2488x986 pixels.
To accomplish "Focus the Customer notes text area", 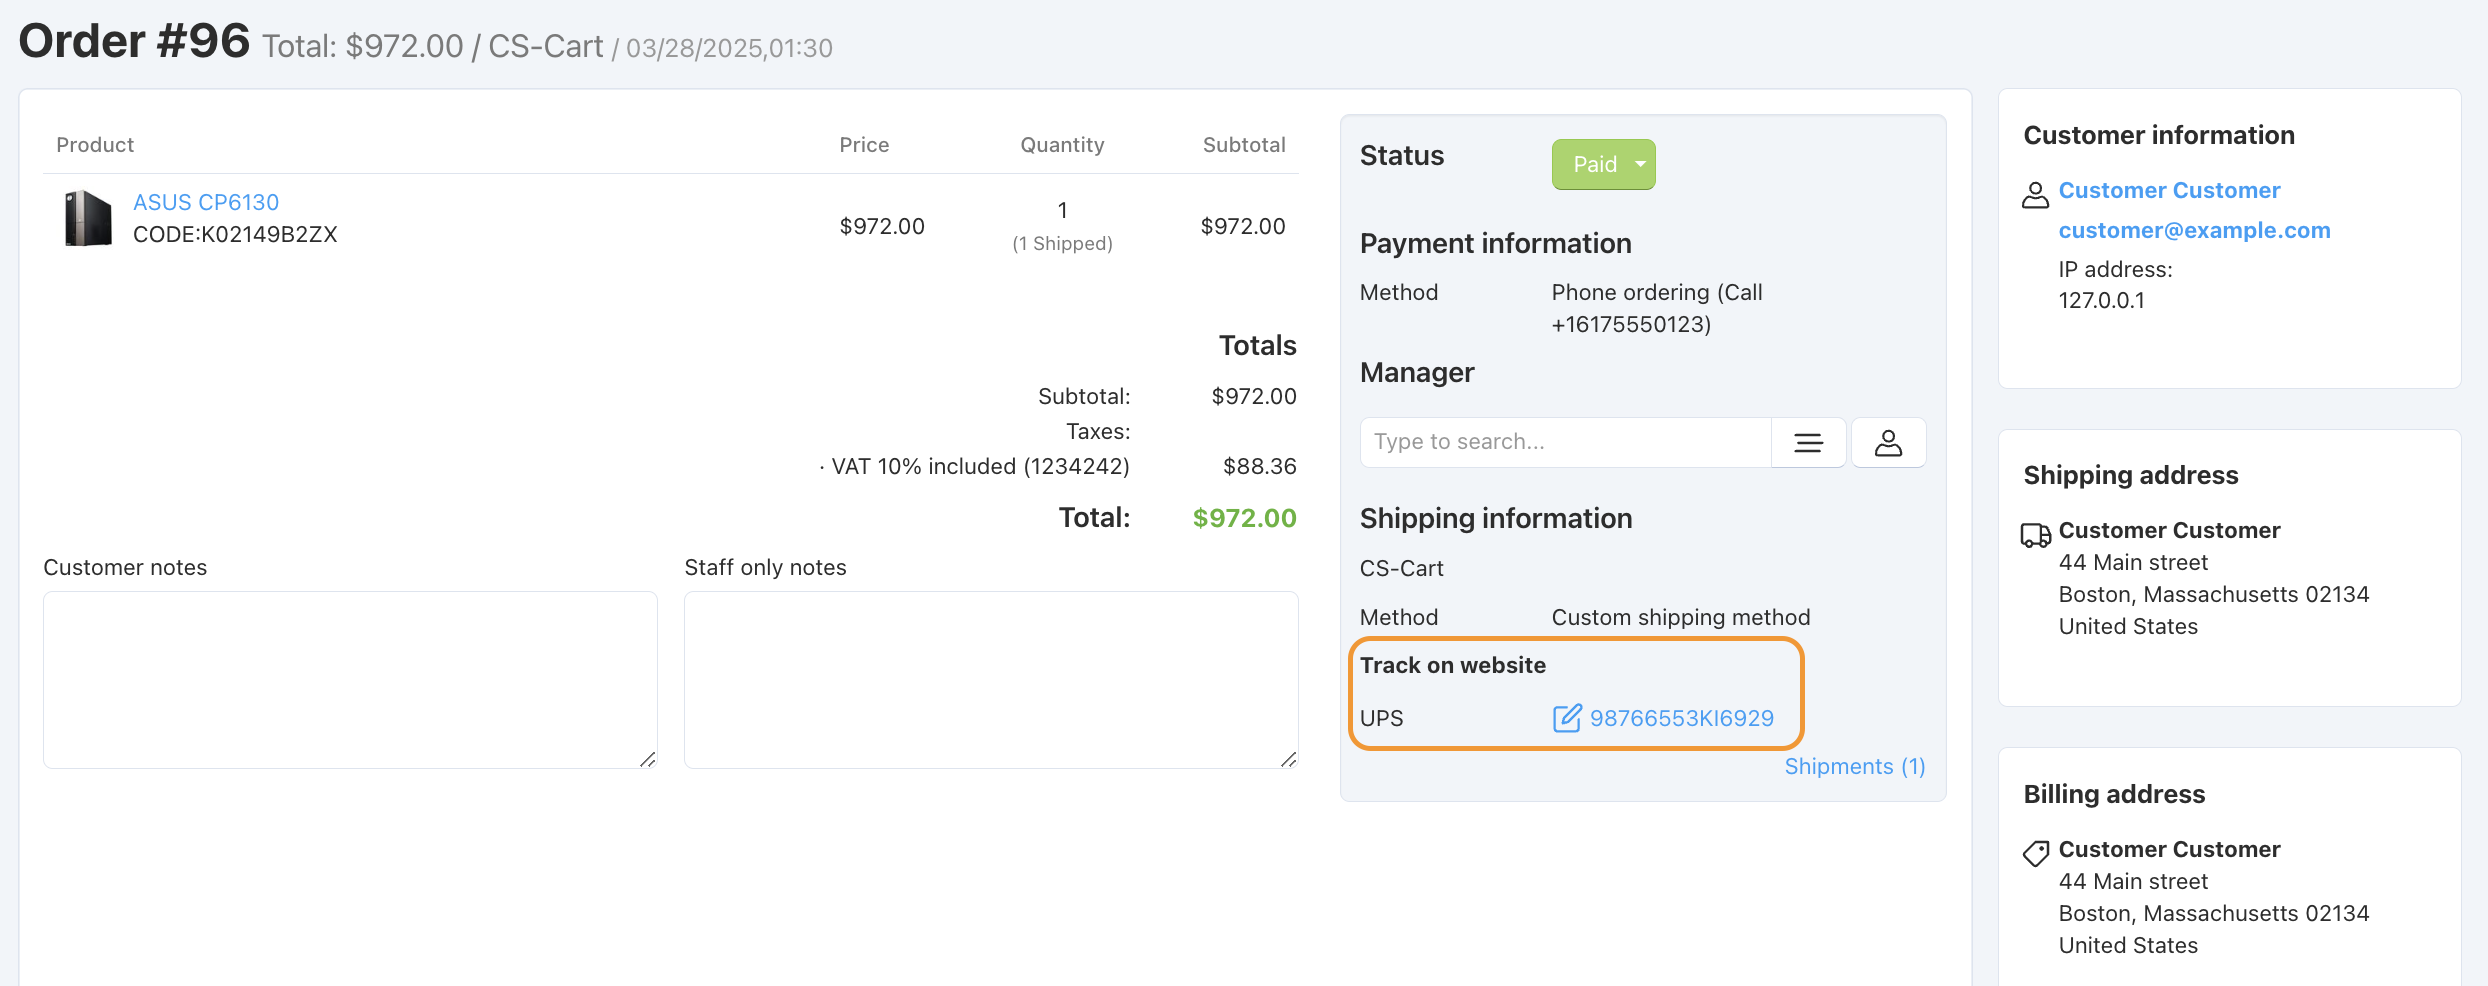I will 350,680.
